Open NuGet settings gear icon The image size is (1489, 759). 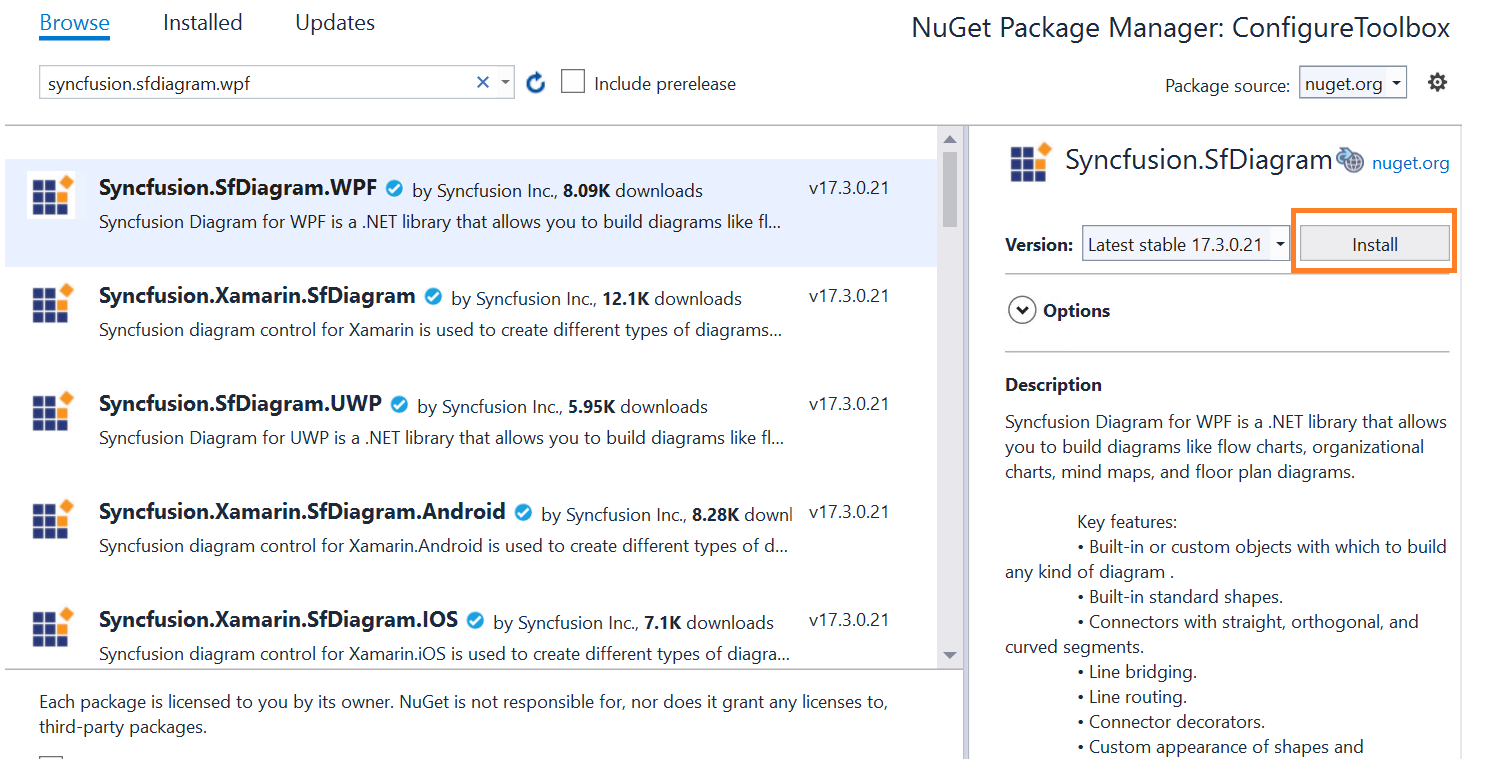[x=1437, y=83]
